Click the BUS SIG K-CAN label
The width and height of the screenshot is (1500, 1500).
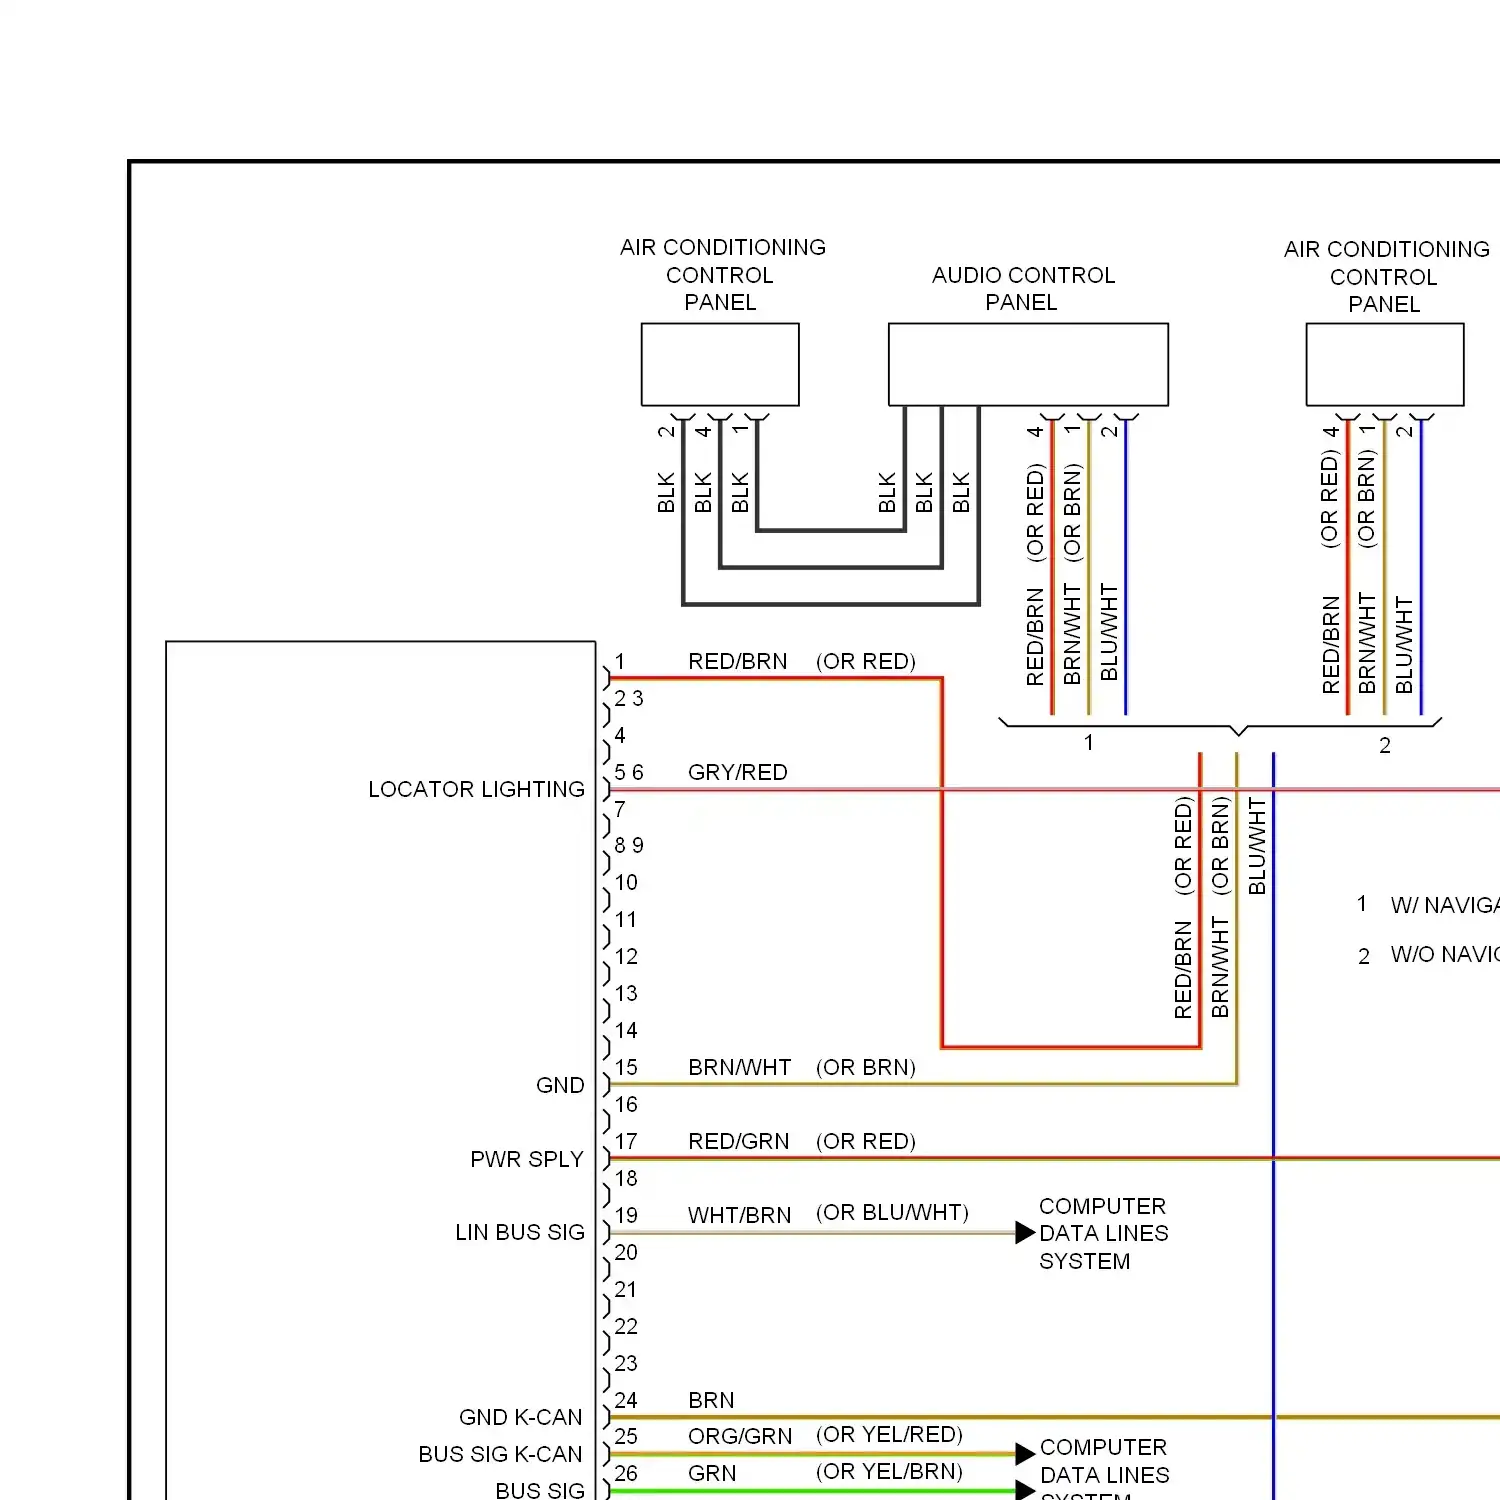pyautogui.click(x=500, y=1454)
